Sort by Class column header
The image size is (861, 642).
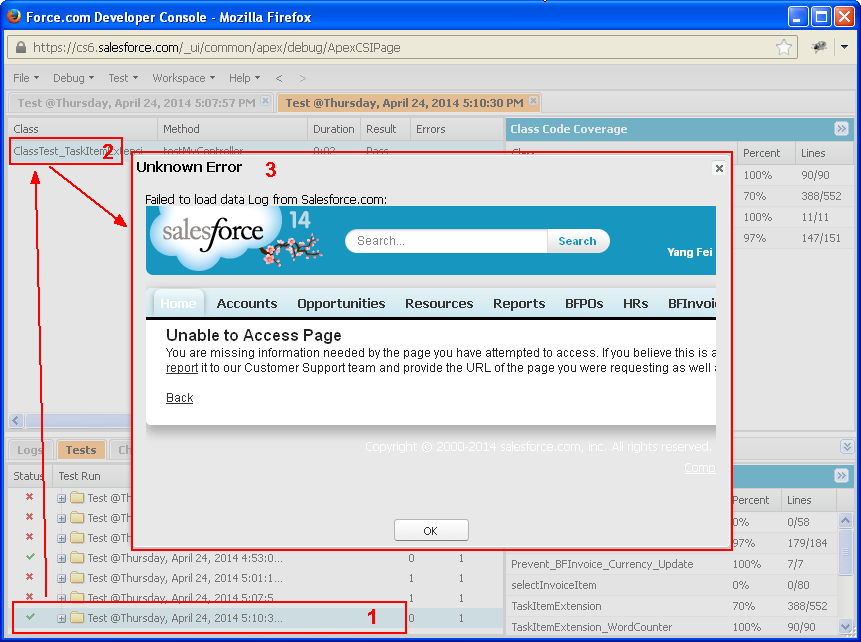[x=82, y=129]
